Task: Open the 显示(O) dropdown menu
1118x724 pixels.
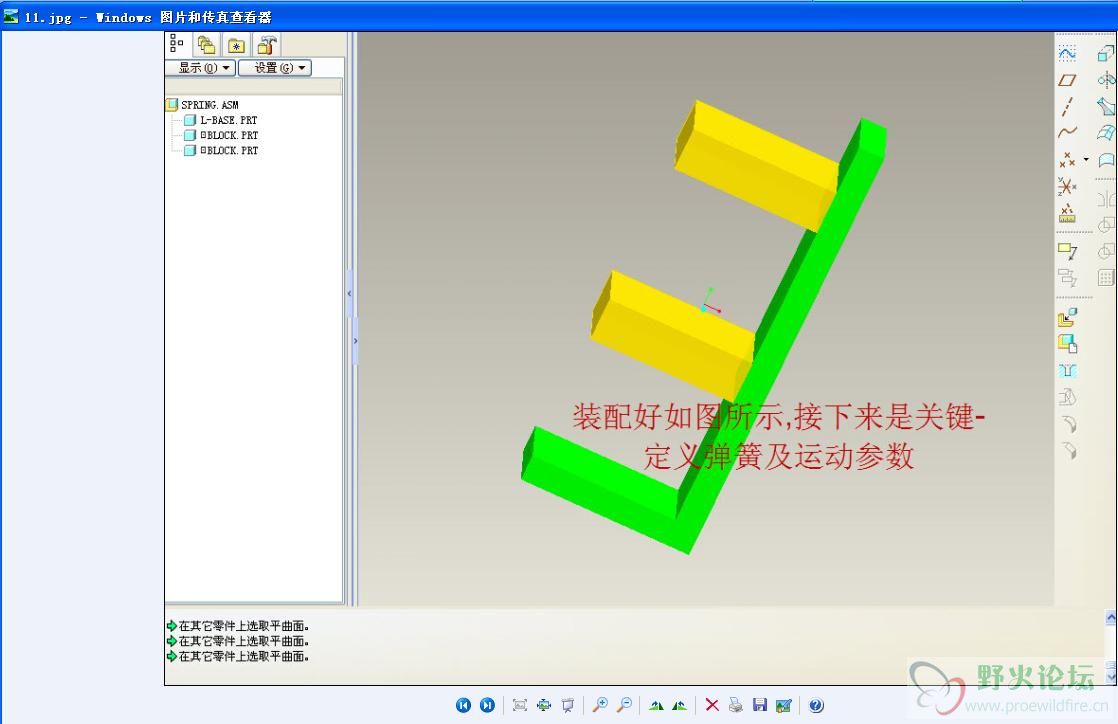Action: pos(200,68)
